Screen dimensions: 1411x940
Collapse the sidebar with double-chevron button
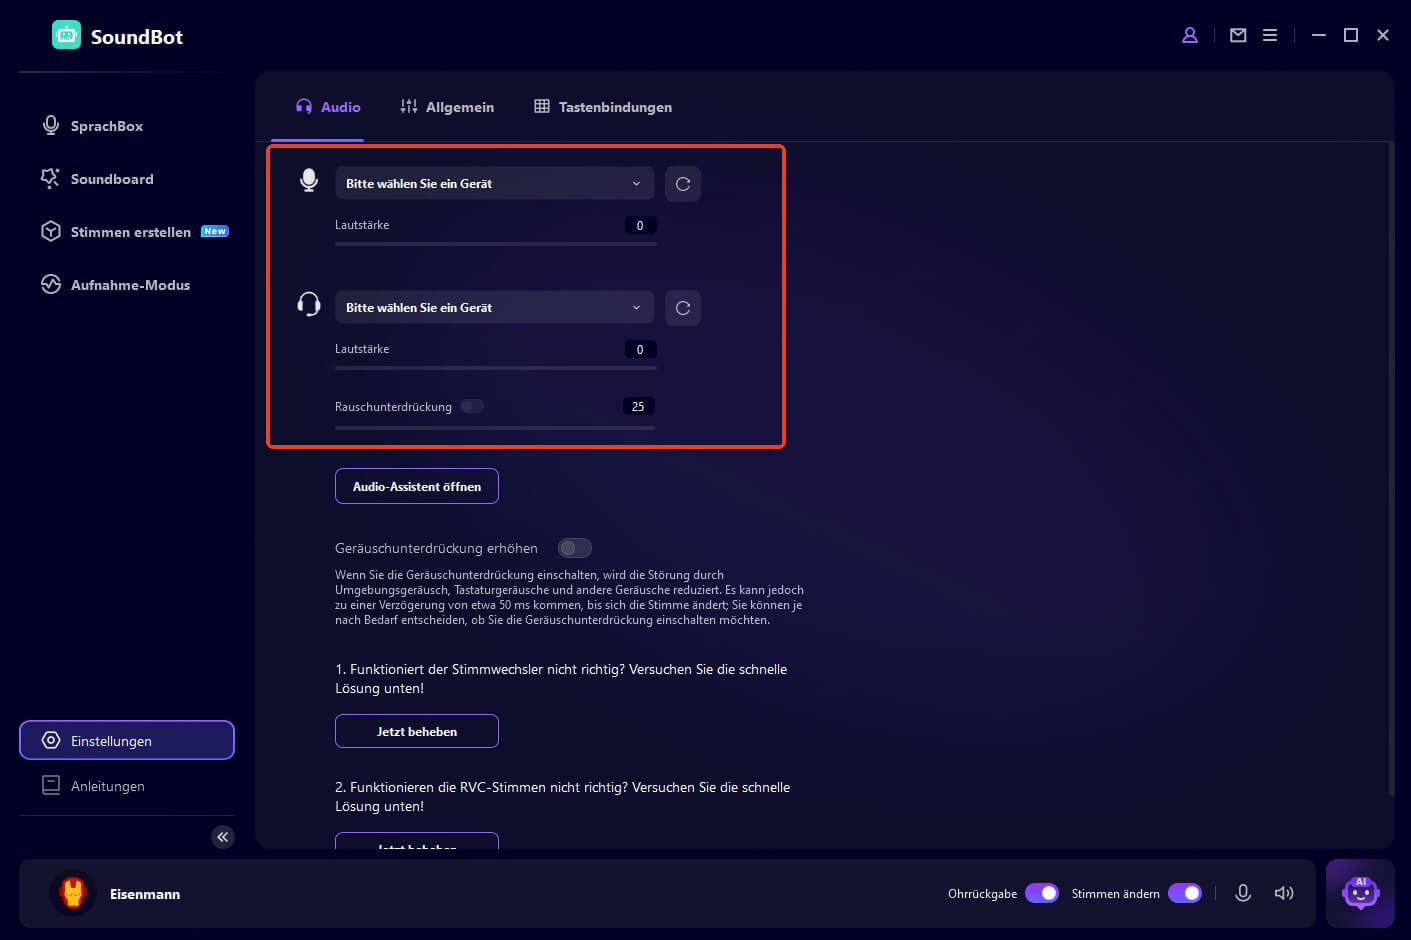point(223,837)
